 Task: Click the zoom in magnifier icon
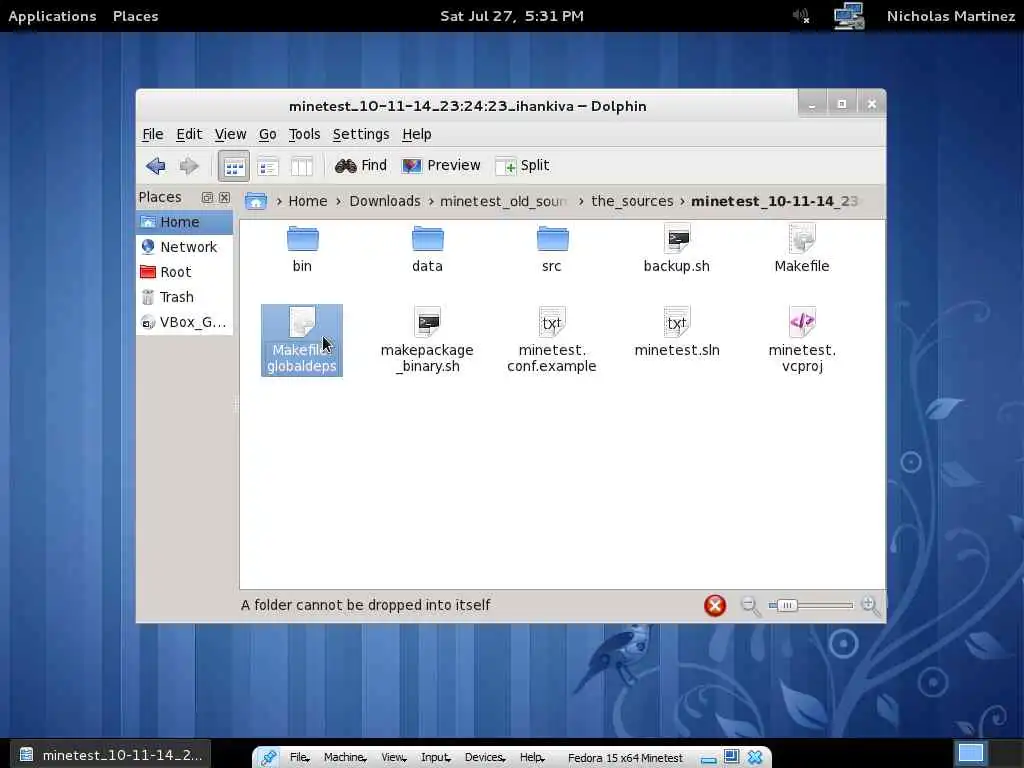[x=871, y=606]
